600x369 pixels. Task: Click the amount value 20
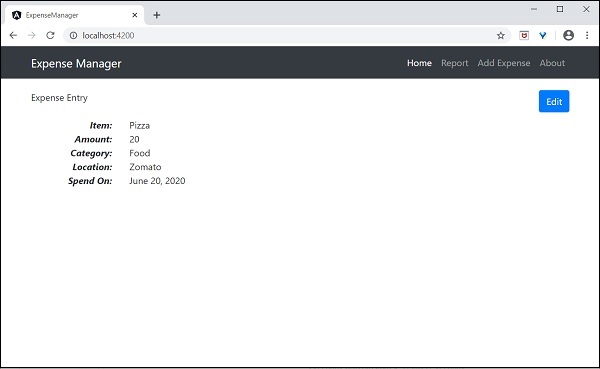pyautogui.click(x=134, y=139)
